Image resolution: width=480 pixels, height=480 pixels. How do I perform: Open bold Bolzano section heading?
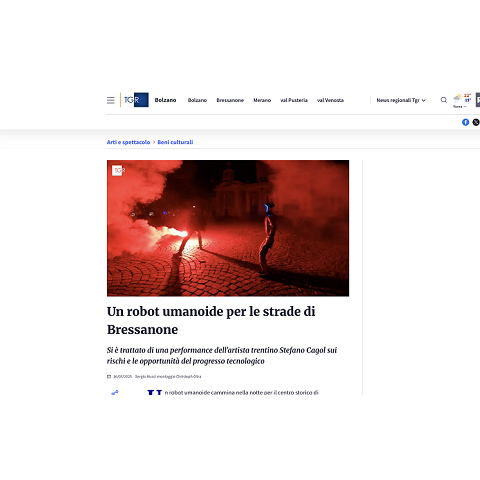coord(165,100)
